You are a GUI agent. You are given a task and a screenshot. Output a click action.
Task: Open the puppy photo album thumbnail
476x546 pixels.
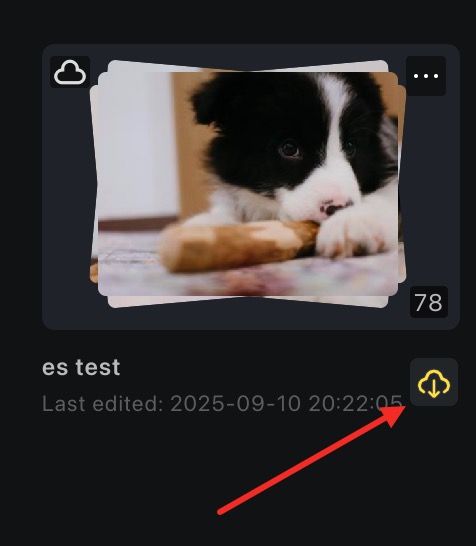coord(248,184)
